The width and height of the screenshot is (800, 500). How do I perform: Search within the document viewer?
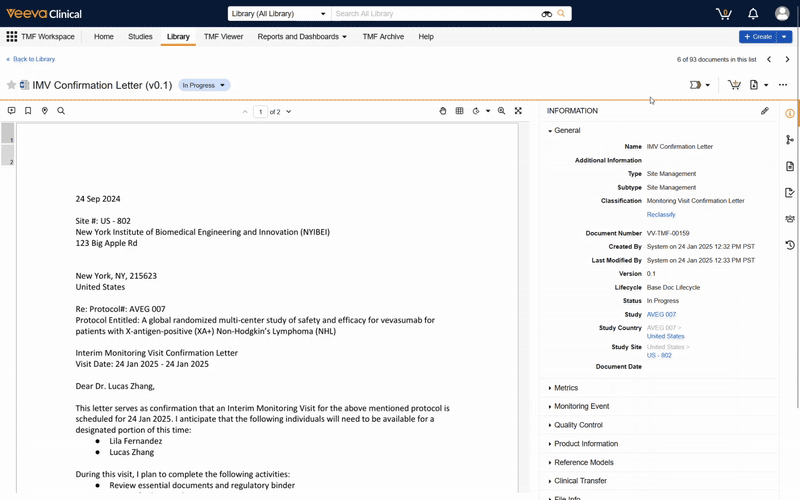[61, 111]
